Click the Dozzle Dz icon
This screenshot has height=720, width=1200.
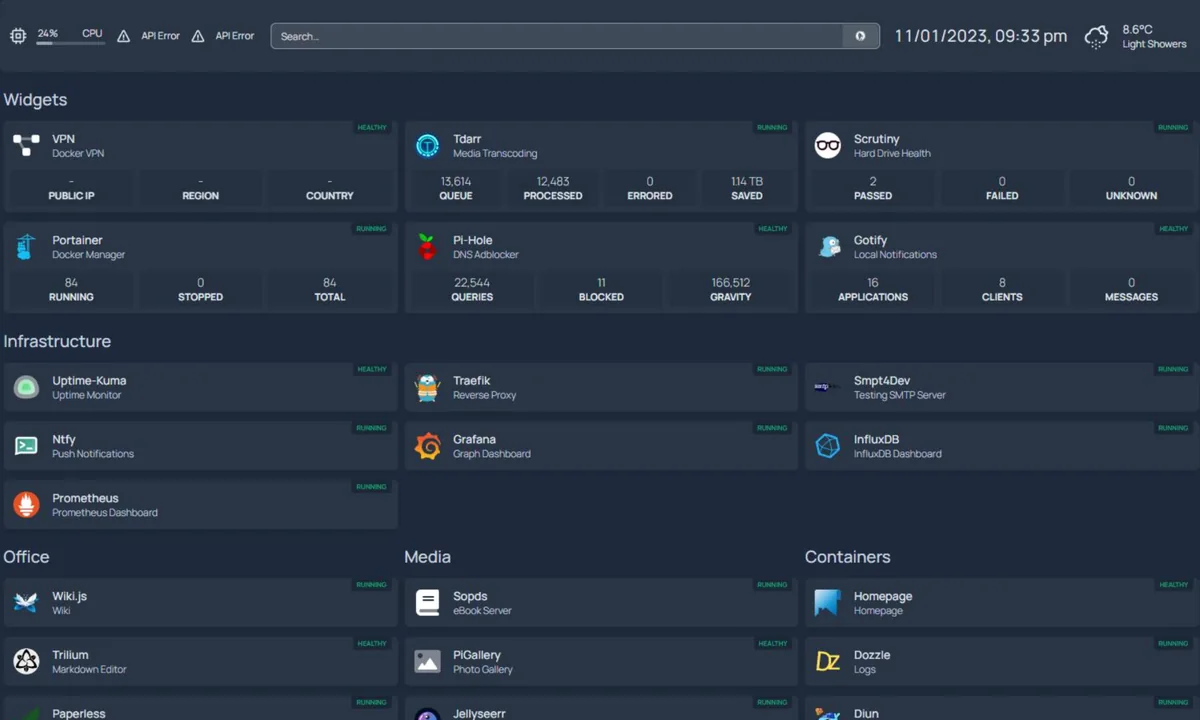(828, 661)
